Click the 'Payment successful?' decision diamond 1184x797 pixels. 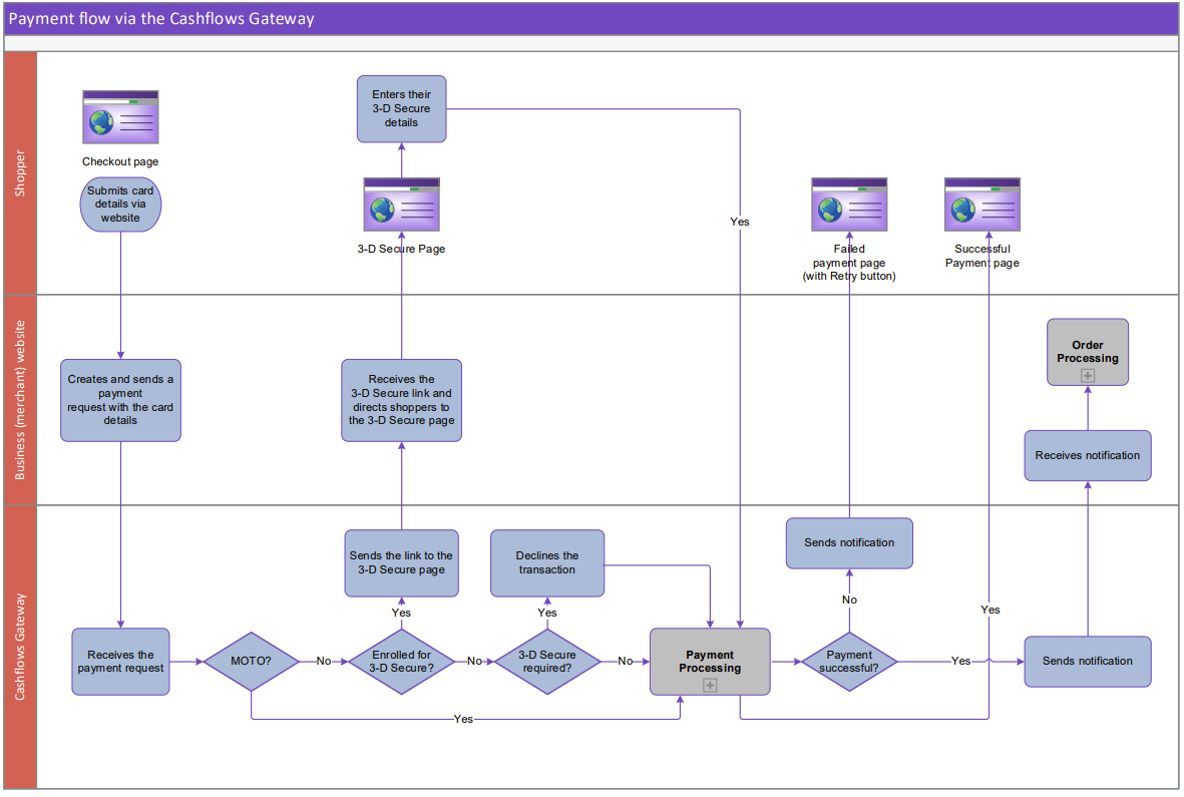(849, 662)
